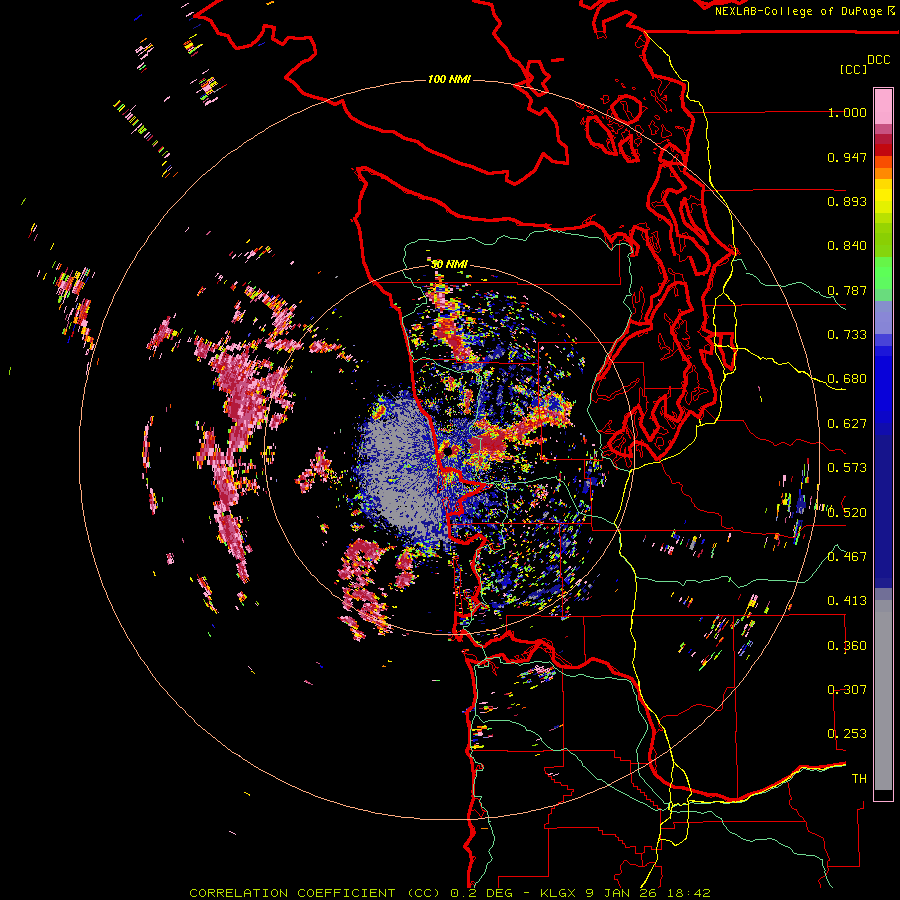Click the black radar site dot at center
The height and width of the screenshot is (900, 900).
(448, 452)
